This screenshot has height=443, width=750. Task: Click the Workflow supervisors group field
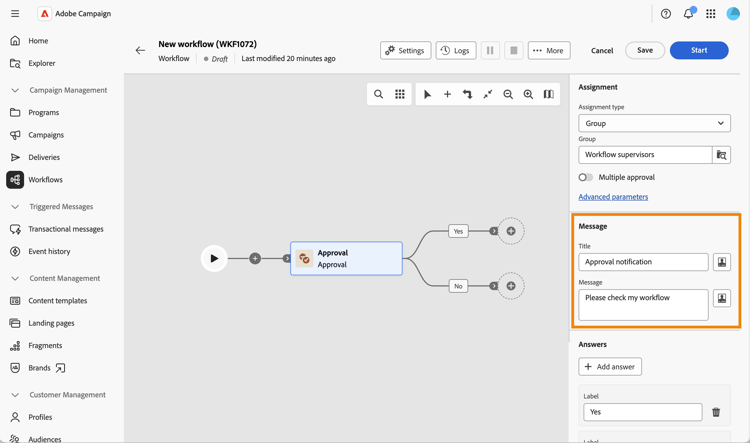tap(645, 155)
